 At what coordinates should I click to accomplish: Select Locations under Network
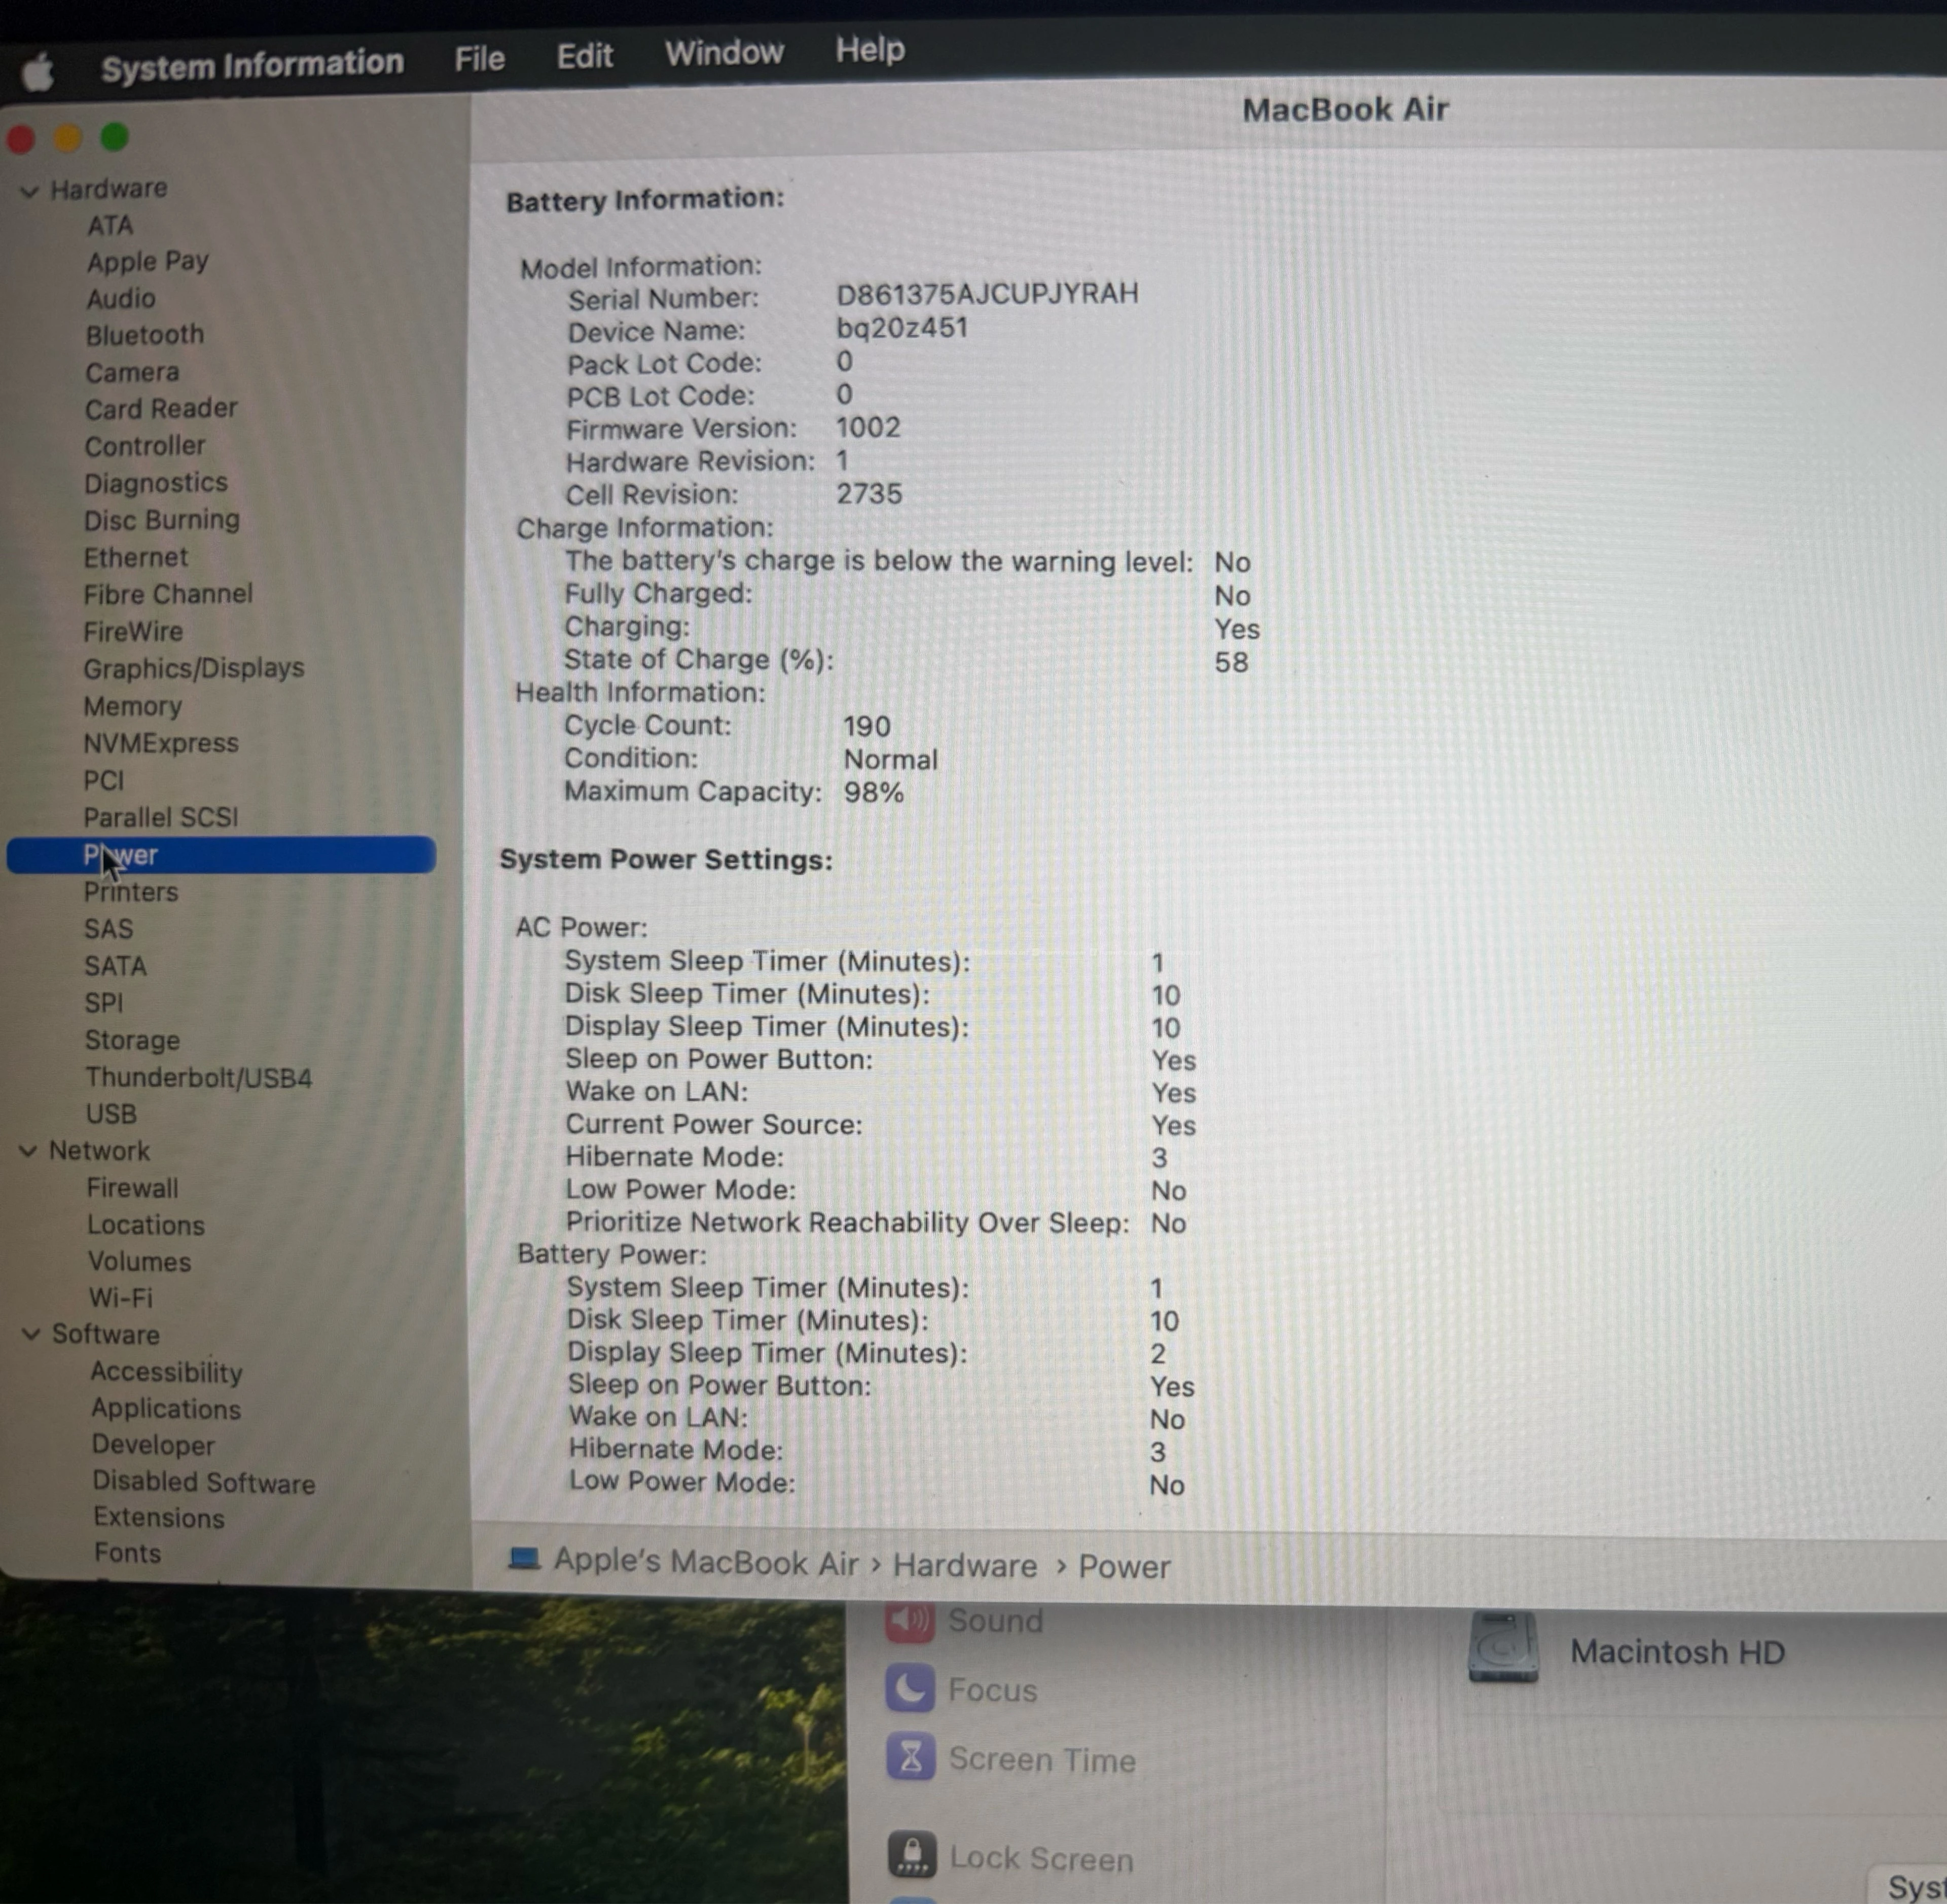tap(146, 1225)
